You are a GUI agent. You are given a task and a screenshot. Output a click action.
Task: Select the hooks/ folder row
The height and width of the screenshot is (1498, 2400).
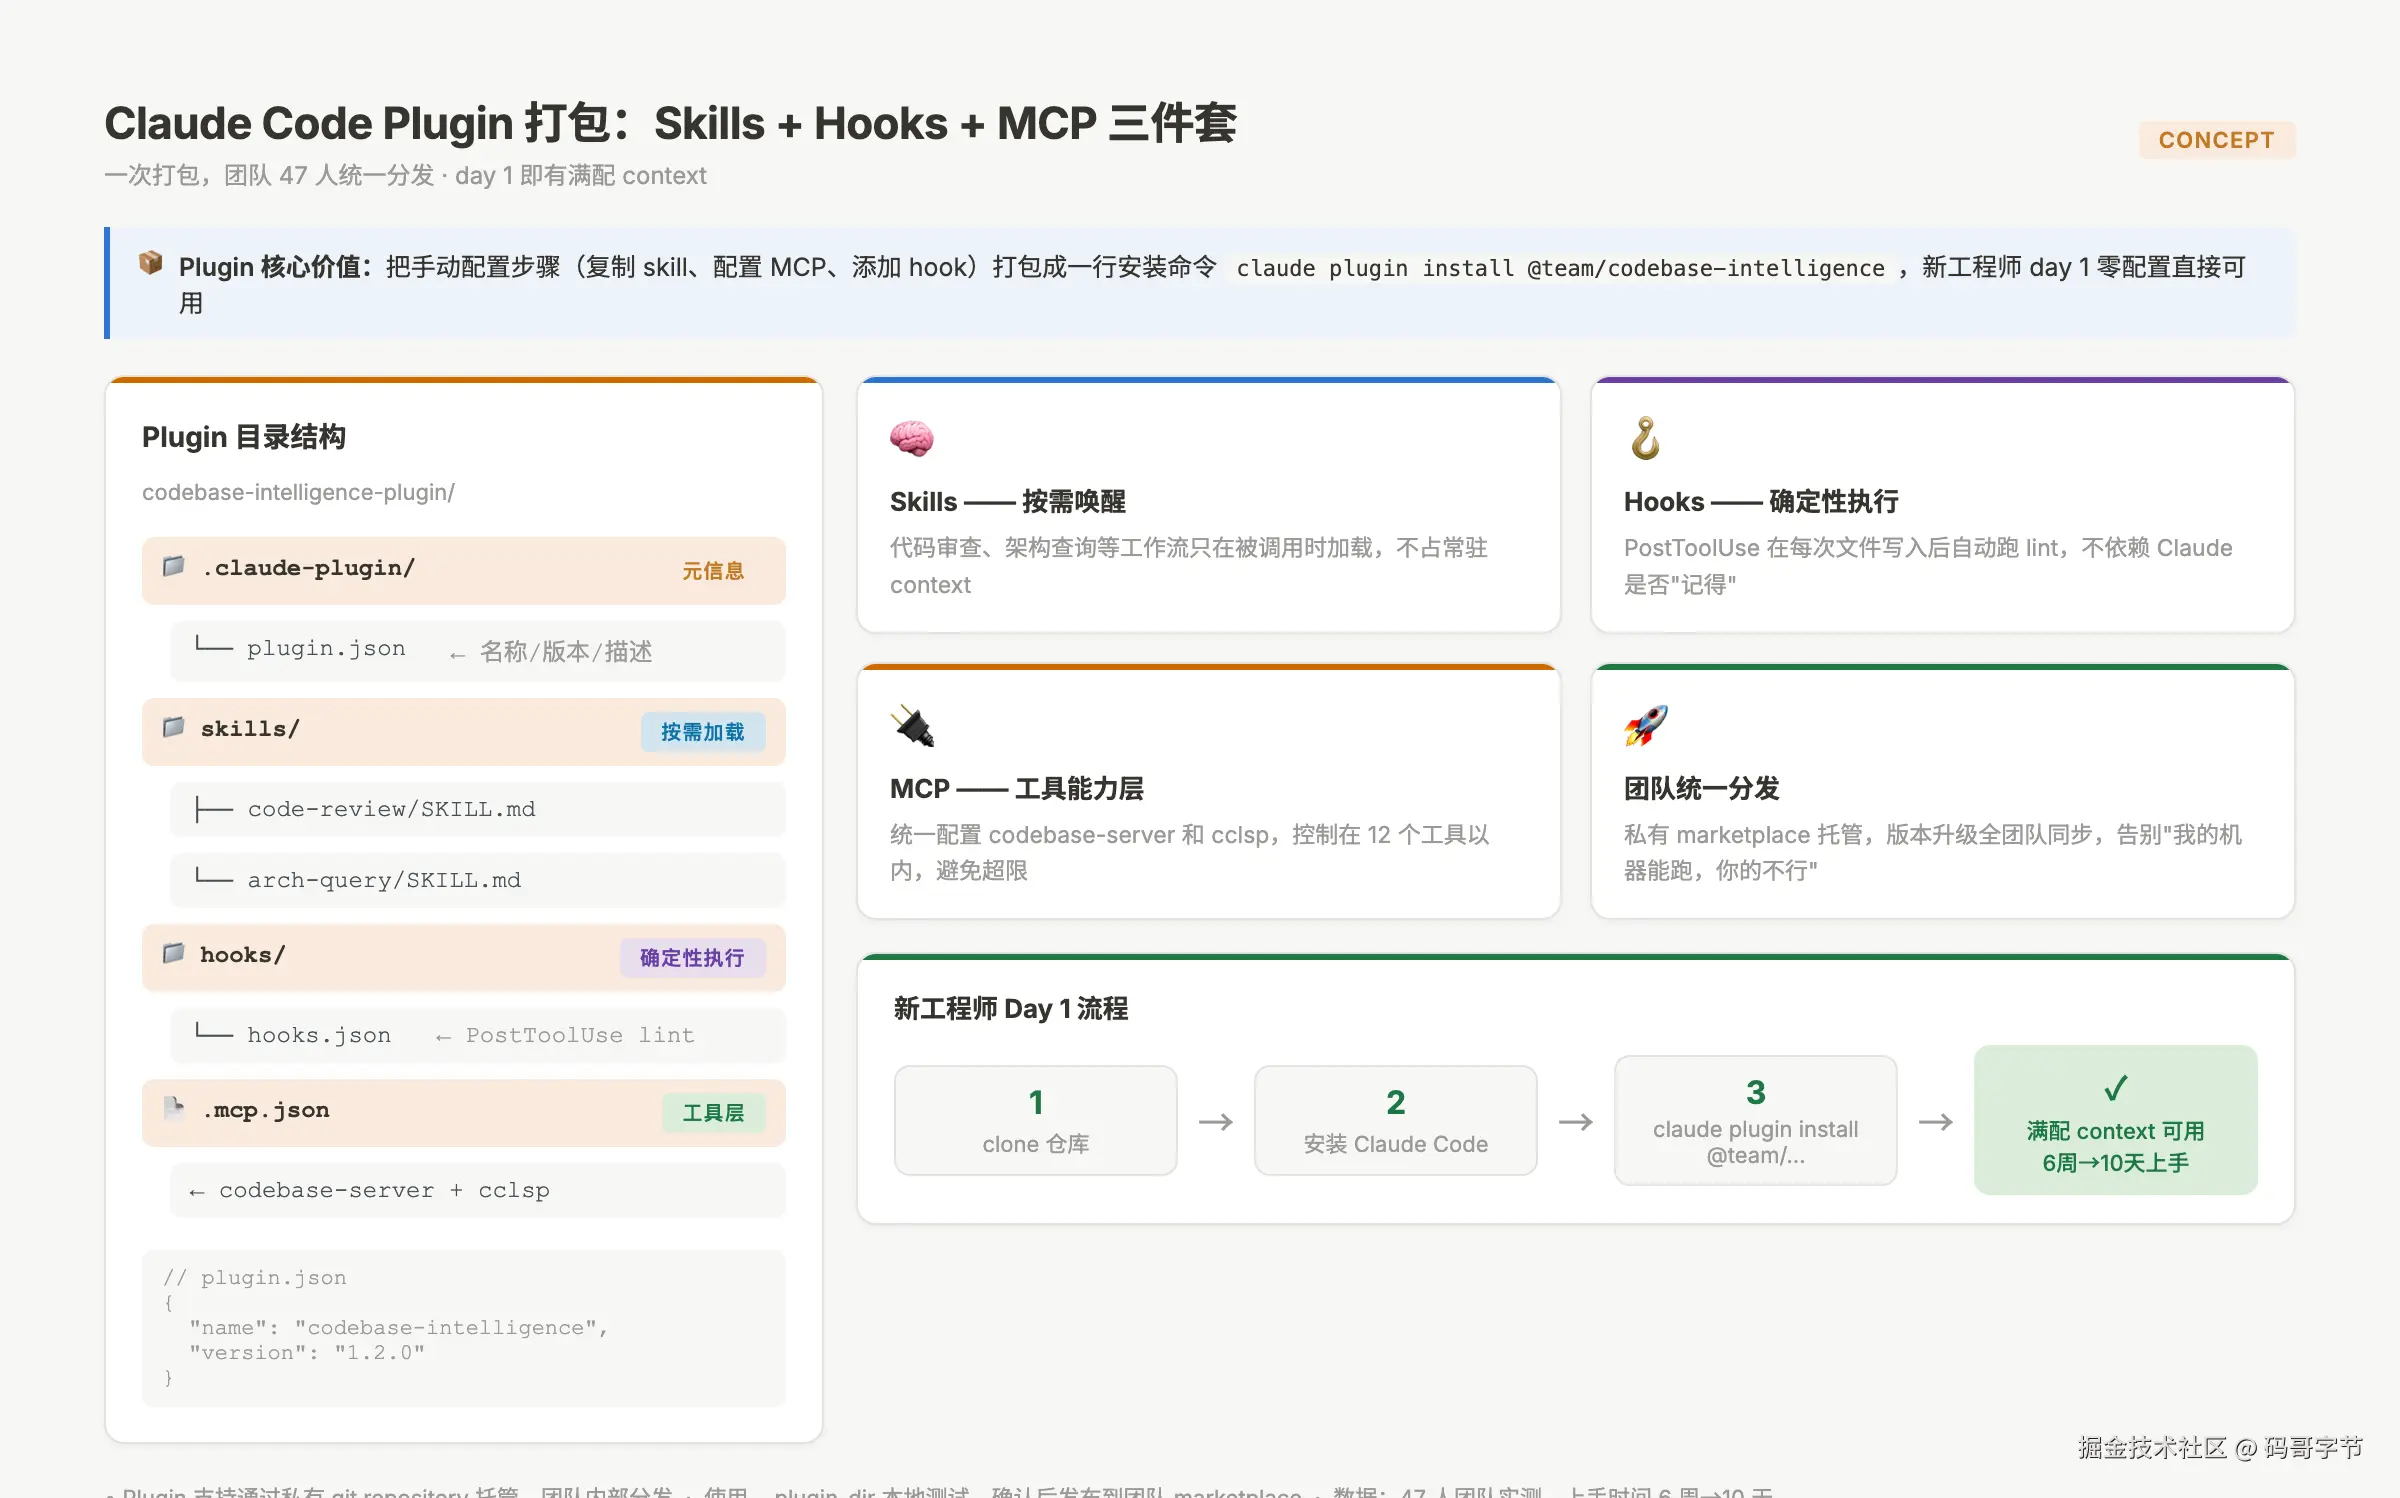pyautogui.click(x=464, y=958)
